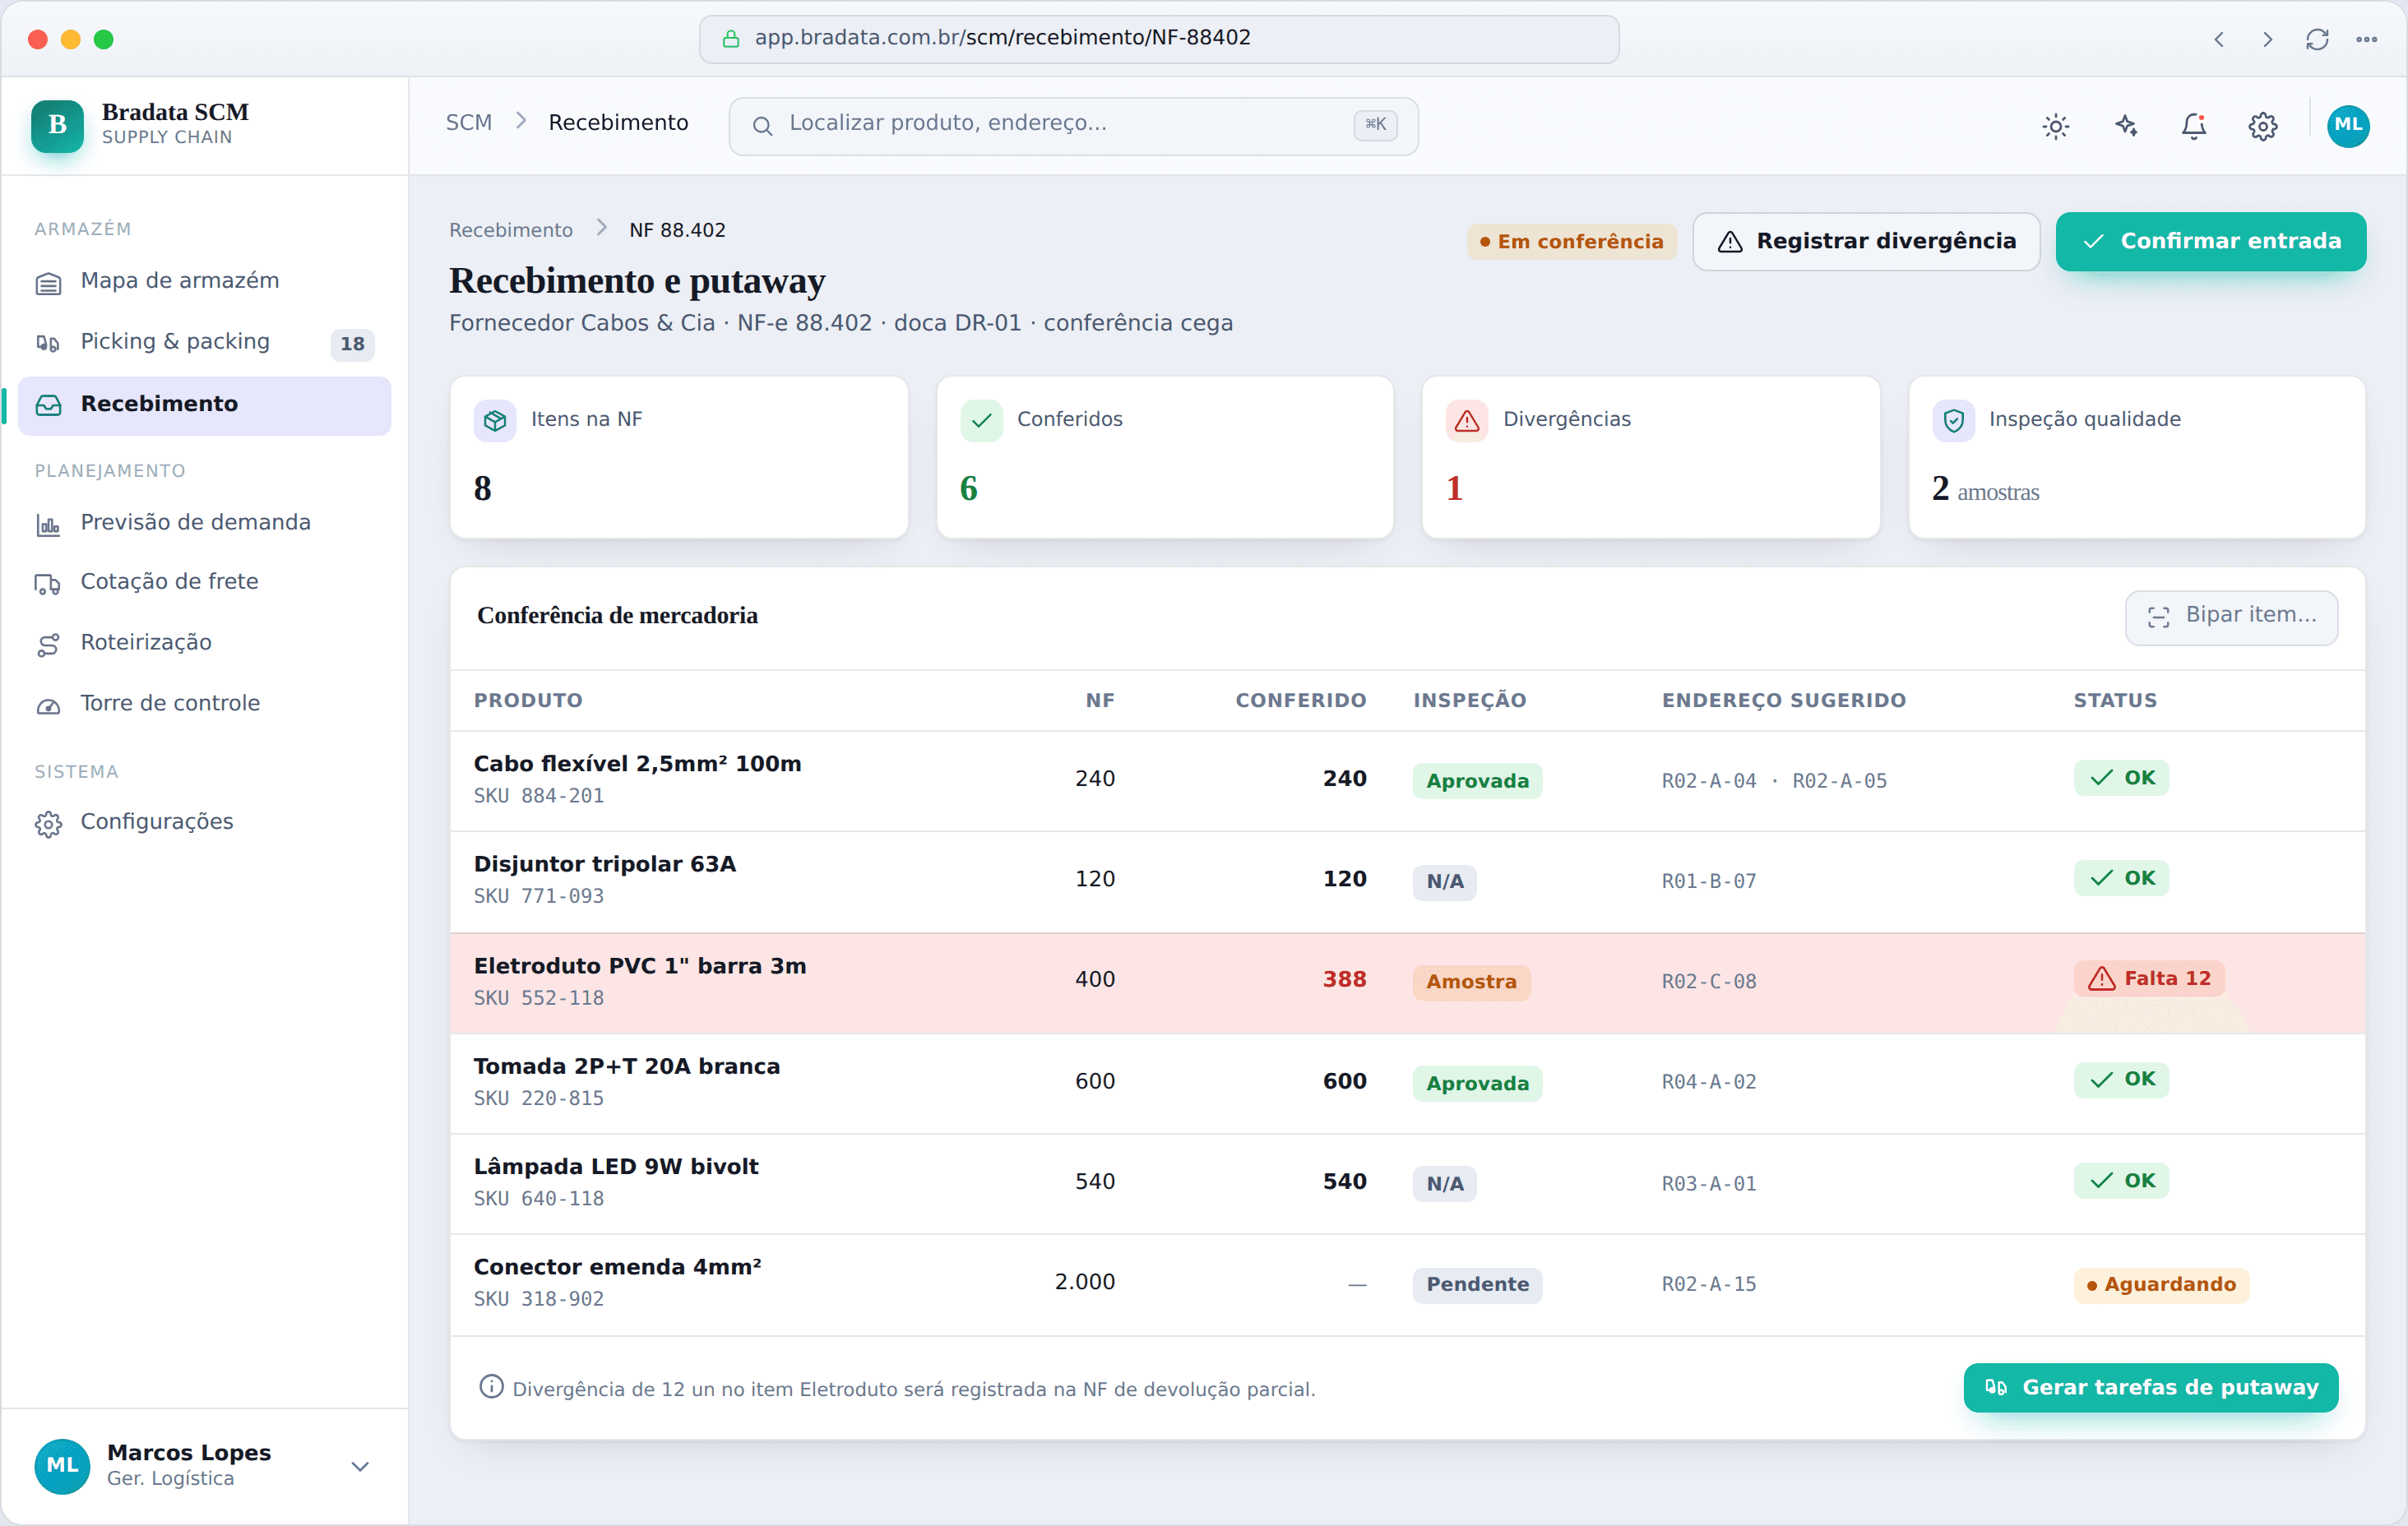Click the STATUS column header
The height and width of the screenshot is (1526, 2408).
(x=2115, y=701)
